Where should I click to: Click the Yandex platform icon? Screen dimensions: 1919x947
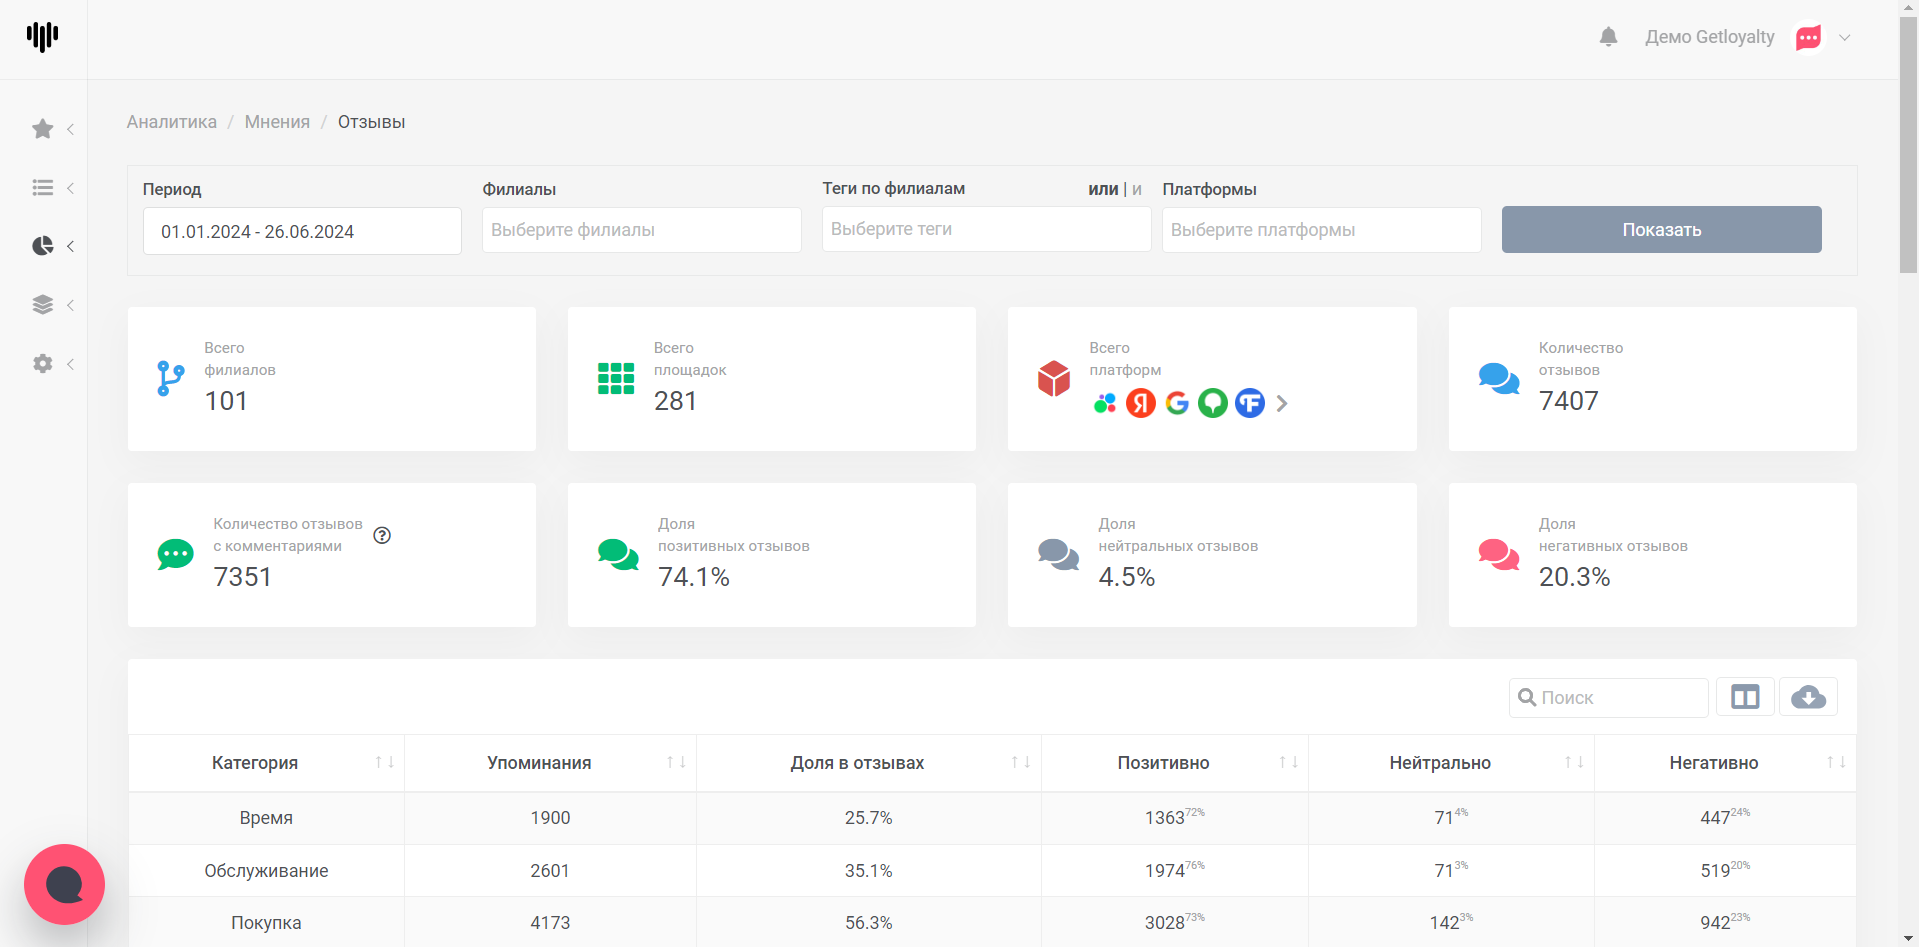1141,403
